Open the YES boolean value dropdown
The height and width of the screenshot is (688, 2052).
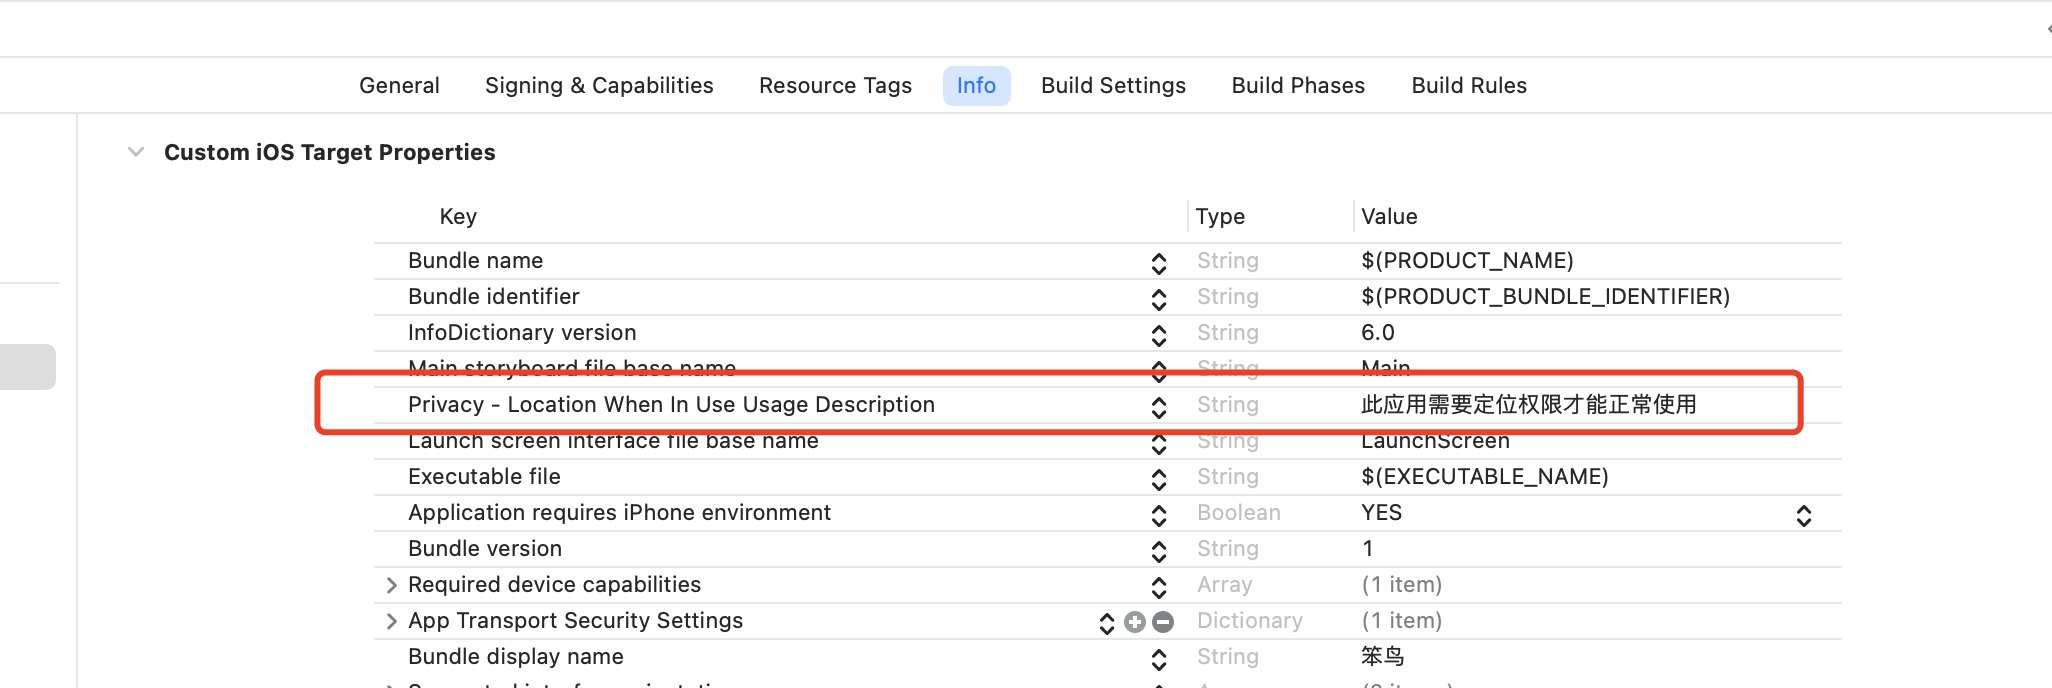1804,515
